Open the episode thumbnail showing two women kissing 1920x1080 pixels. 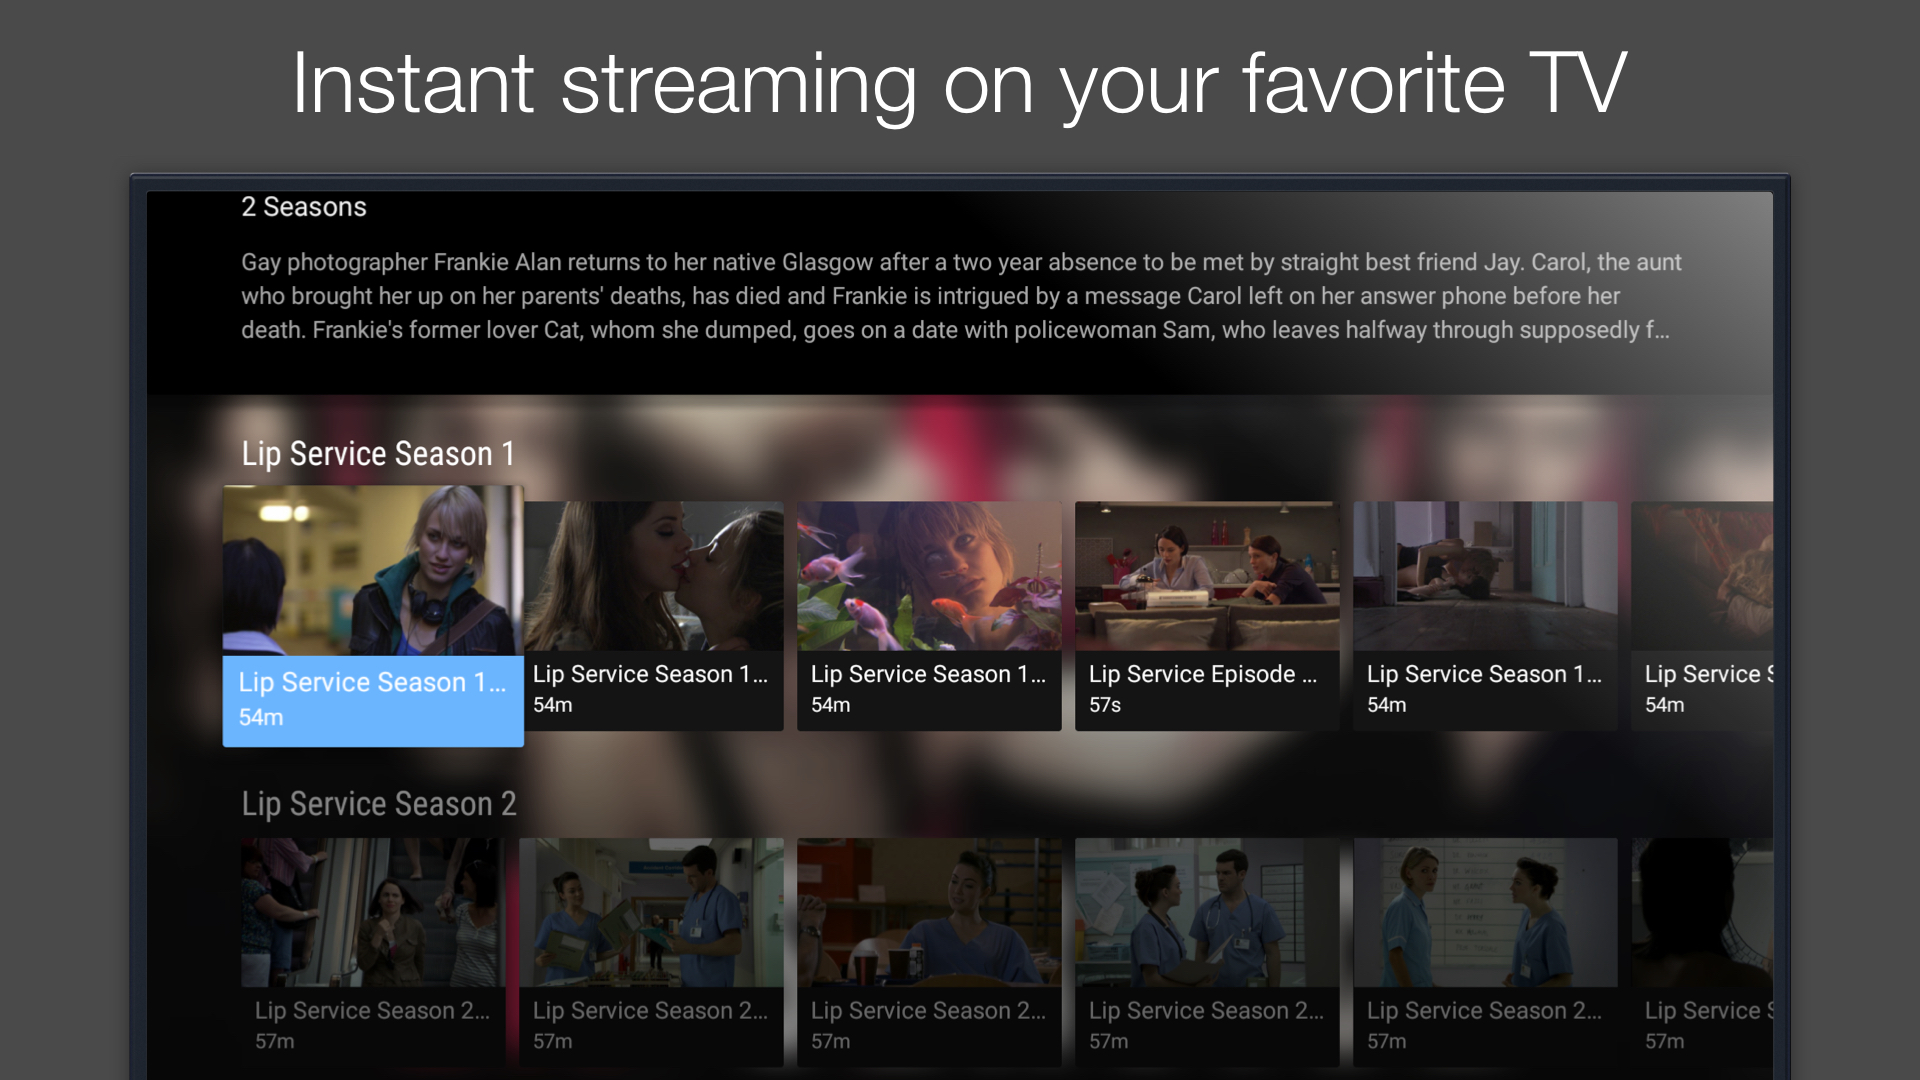[654, 576]
